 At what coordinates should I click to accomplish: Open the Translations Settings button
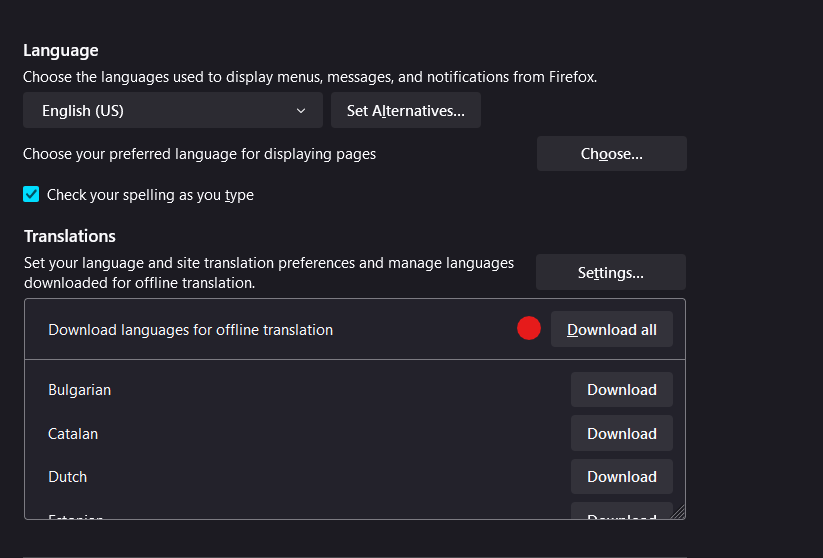pos(610,272)
